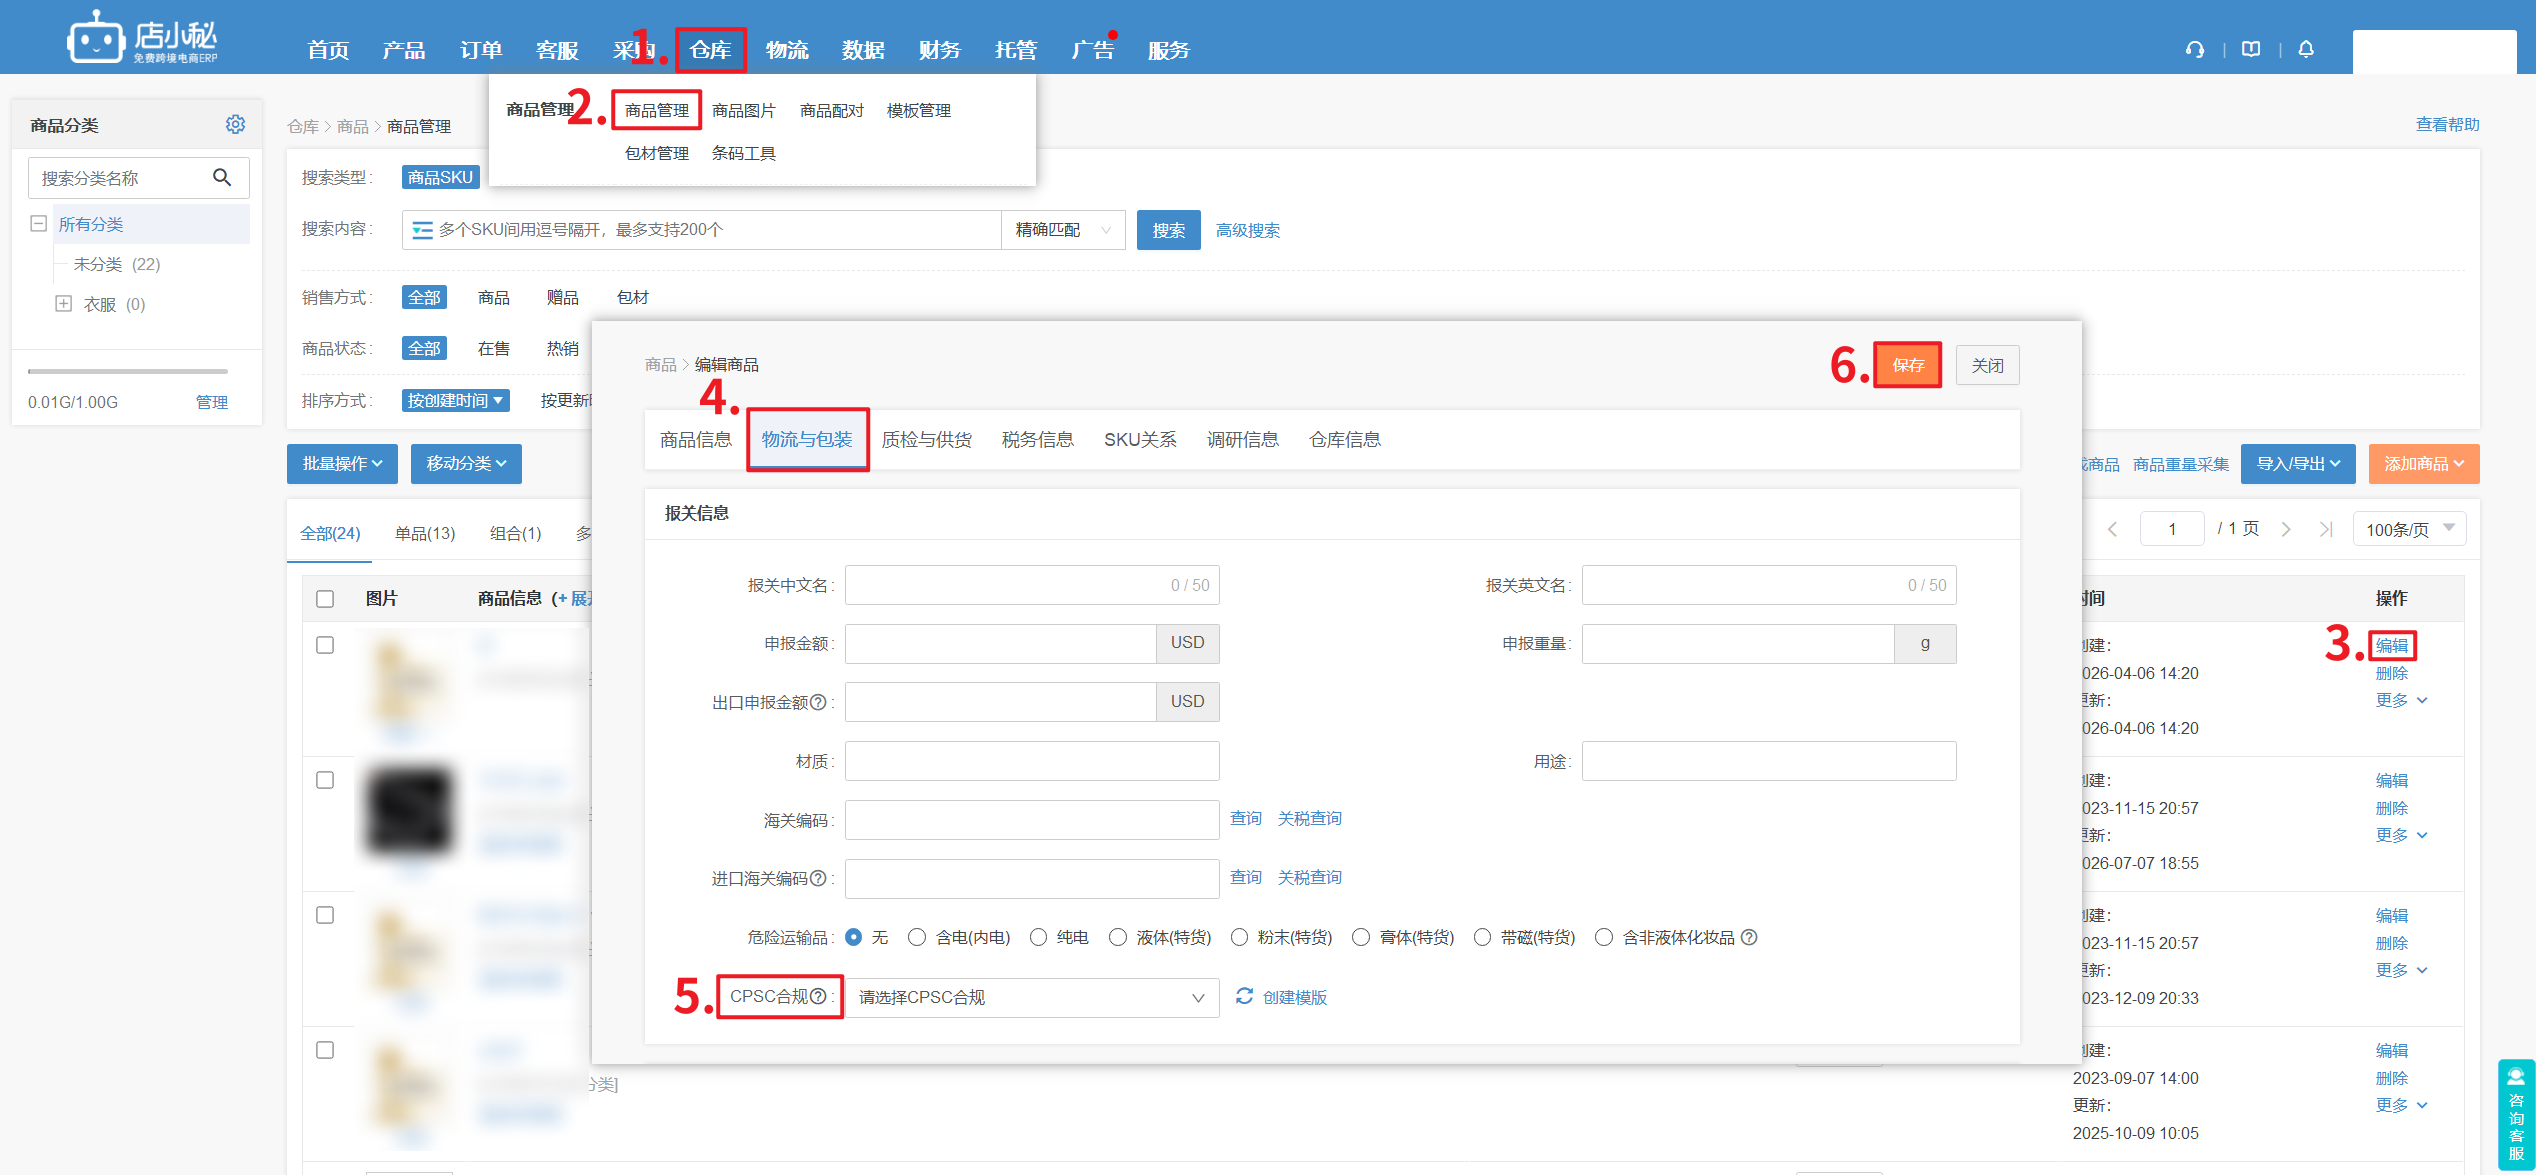Expand the 衣服 category tree node

click(x=63, y=304)
